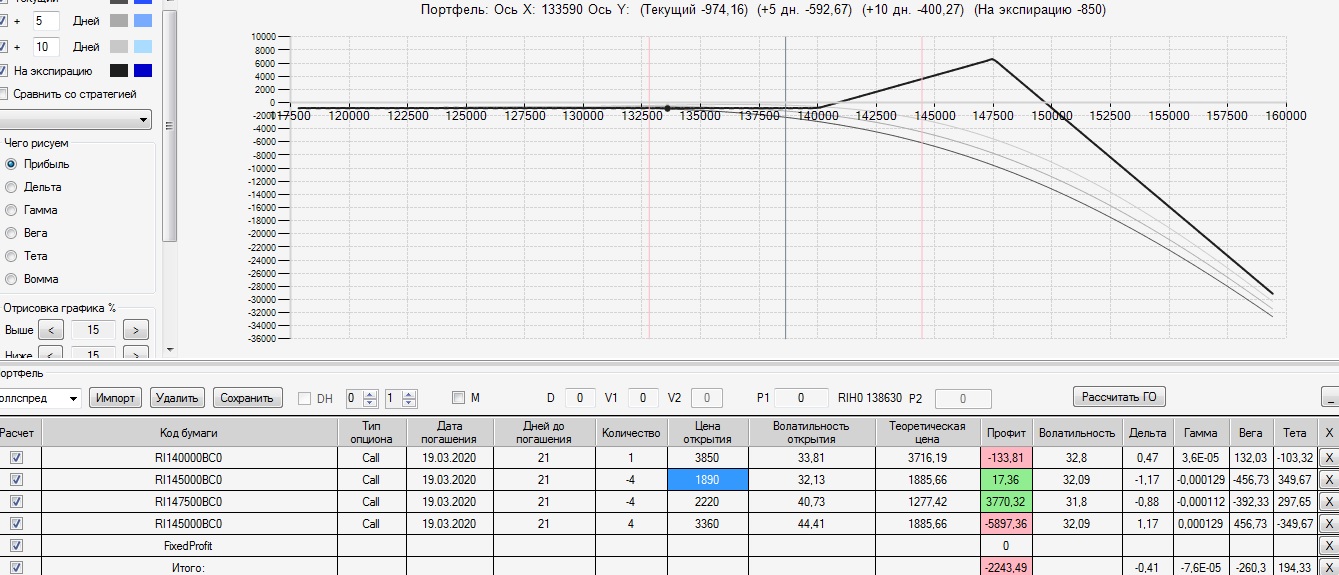
Task: Click the X button on the row with profit -5897,36
Action: tap(1328, 524)
